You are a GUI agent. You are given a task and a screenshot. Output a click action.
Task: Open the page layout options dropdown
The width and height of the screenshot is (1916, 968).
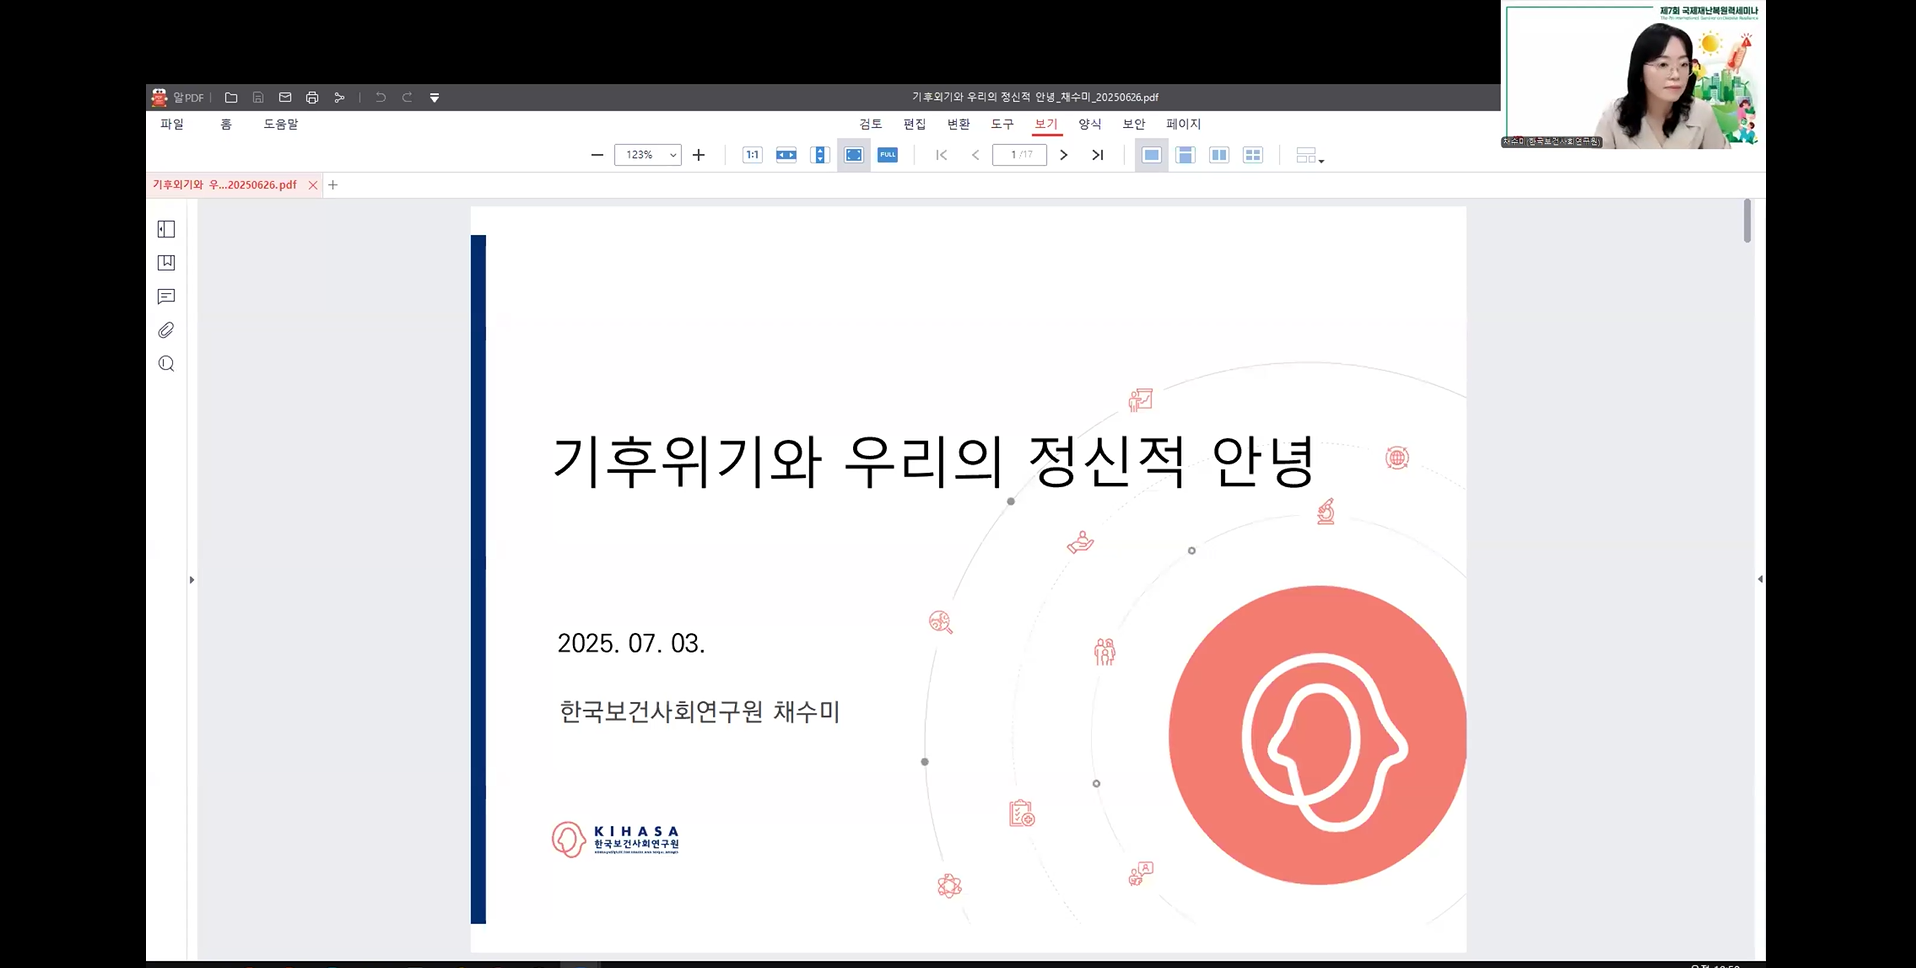tap(1308, 155)
